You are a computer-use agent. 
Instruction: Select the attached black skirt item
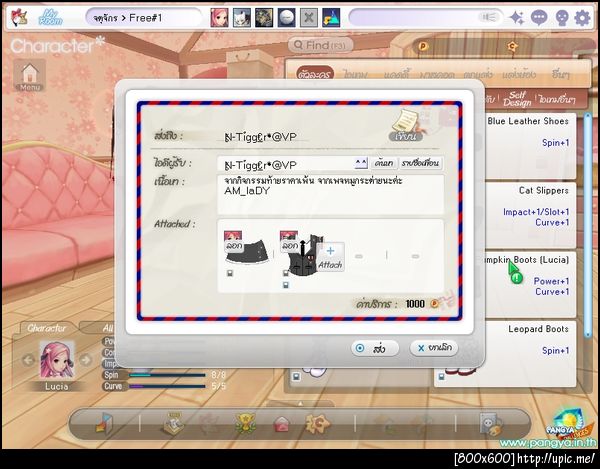coord(247,252)
